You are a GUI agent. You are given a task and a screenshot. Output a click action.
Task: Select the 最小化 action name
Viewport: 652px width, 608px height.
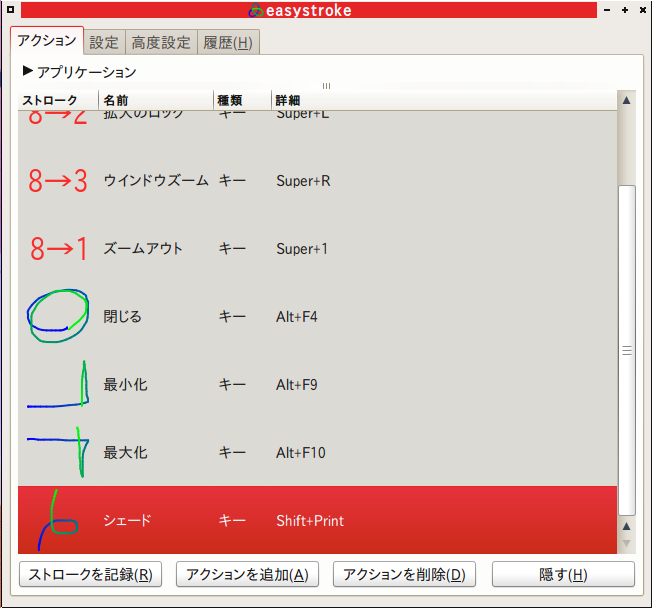click(x=125, y=385)
